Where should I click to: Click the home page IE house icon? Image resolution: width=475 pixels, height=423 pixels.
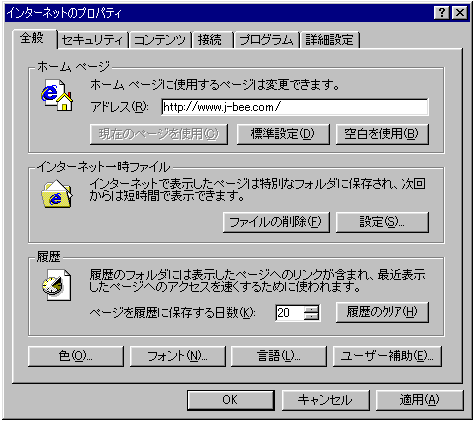coord(57,95)
